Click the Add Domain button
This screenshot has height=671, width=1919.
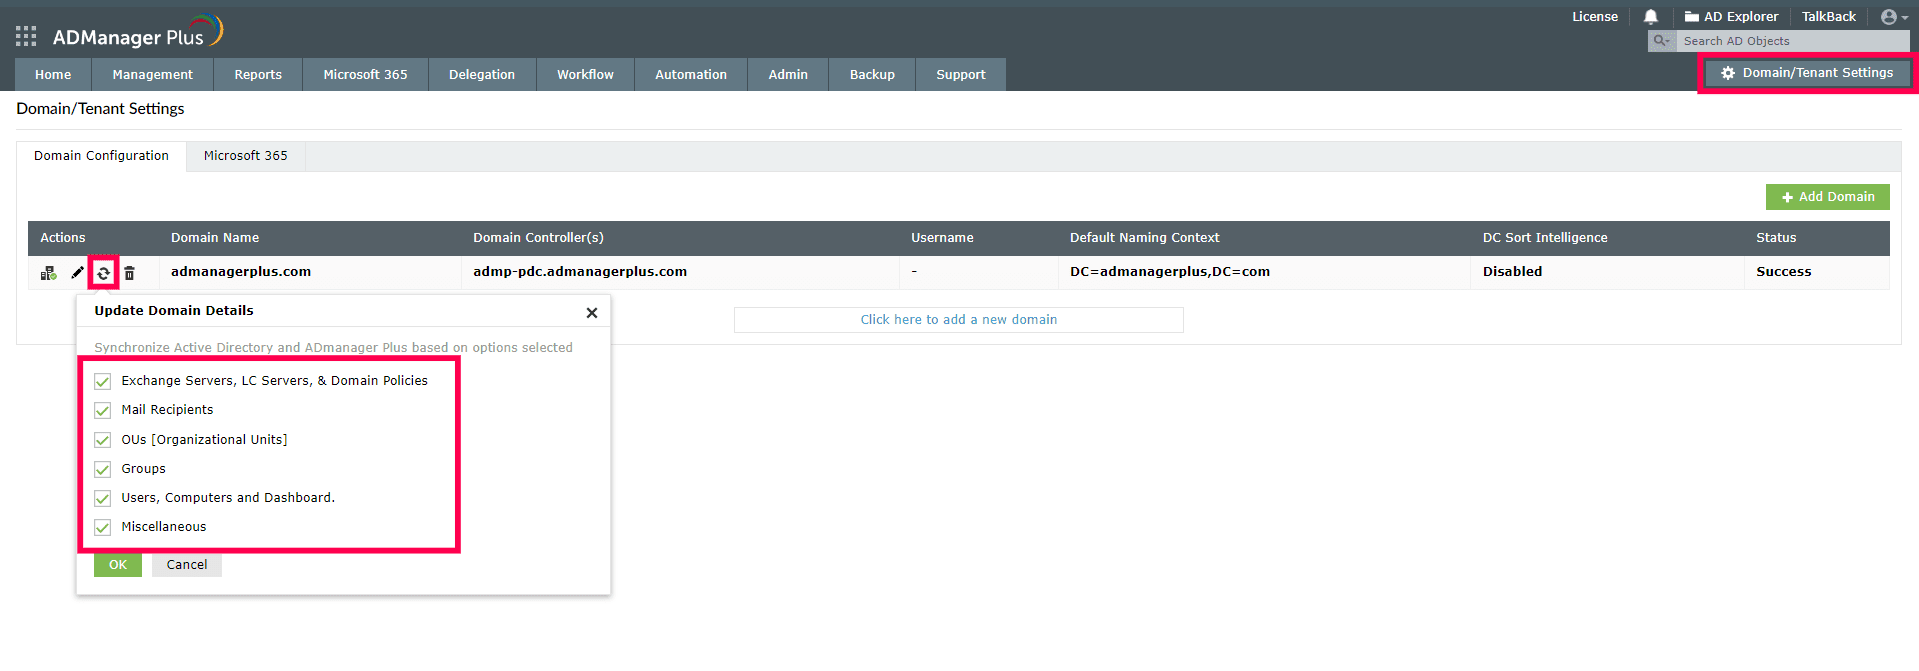click(x=1827, y=197)
